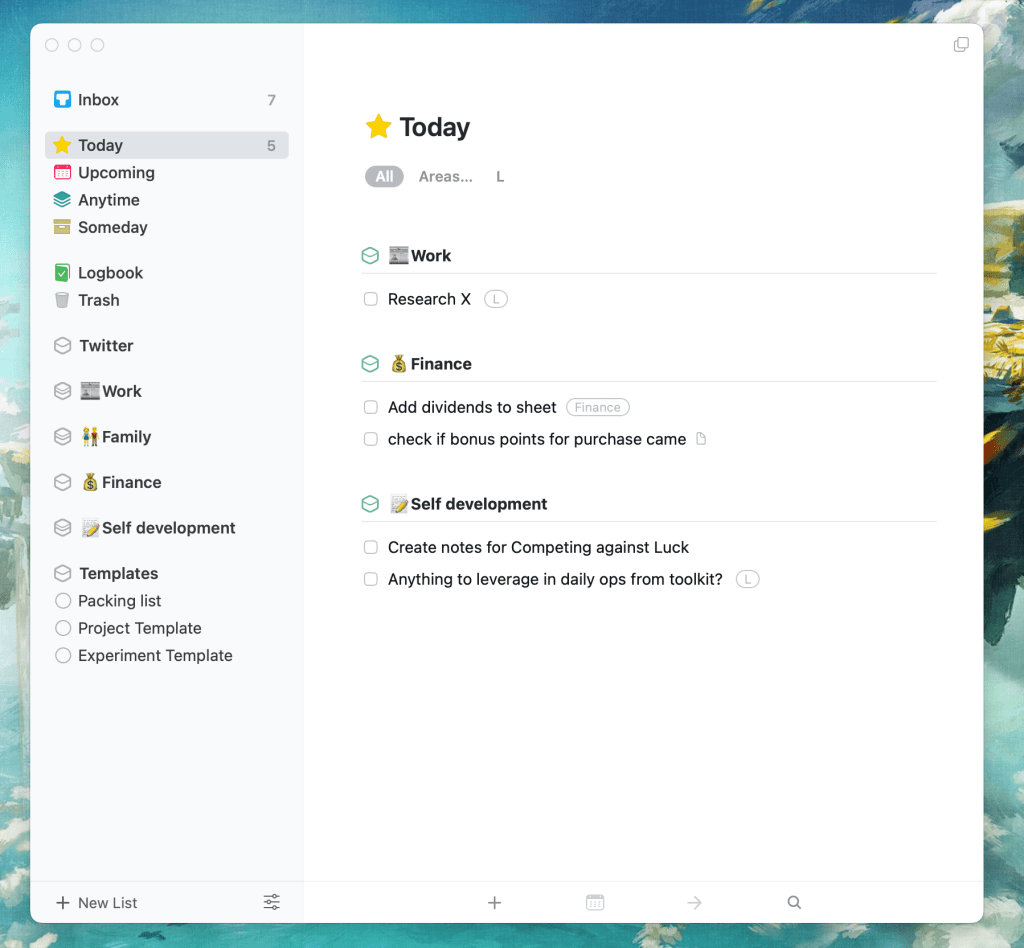The image size is (1024, 948).
Task: Open the calendar scheduling icon in bottom toolbar
Action: tap(594, 902)
